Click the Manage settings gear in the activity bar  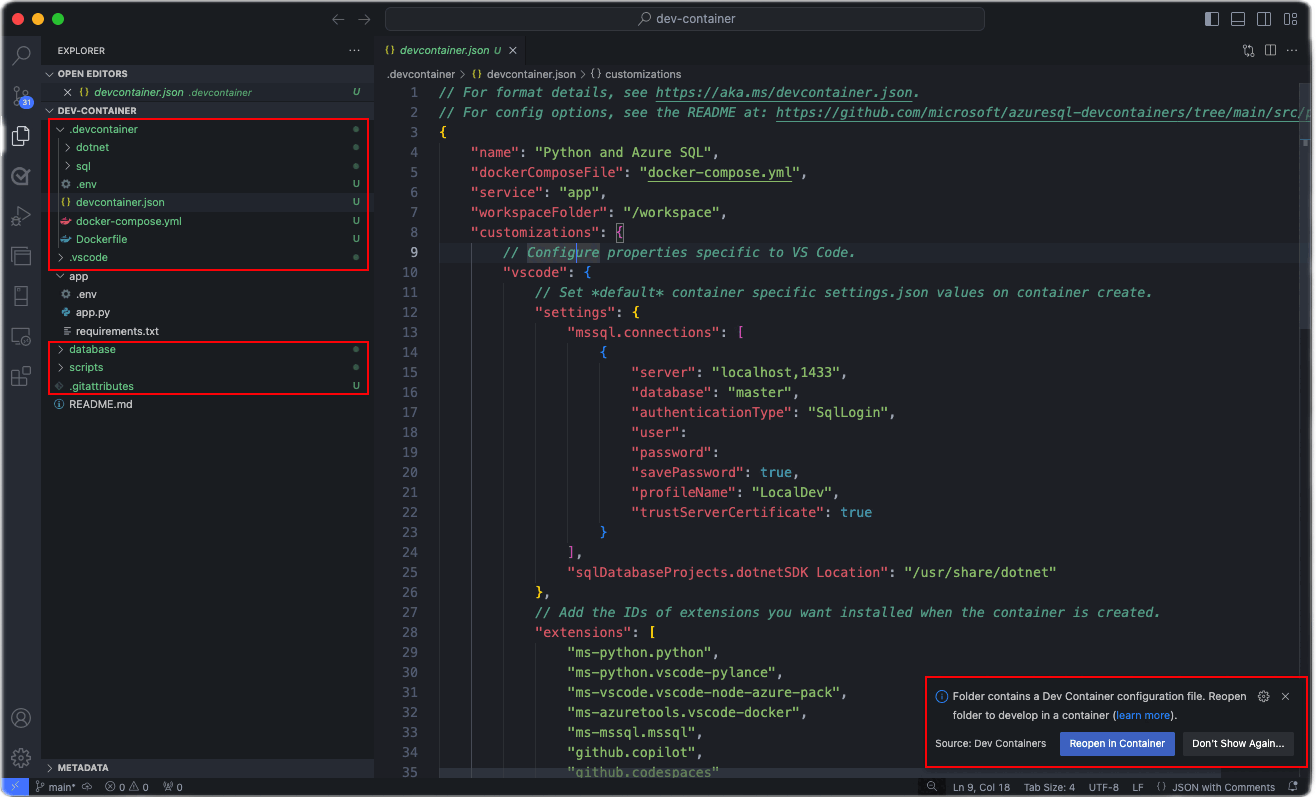[x=21, y=757]
